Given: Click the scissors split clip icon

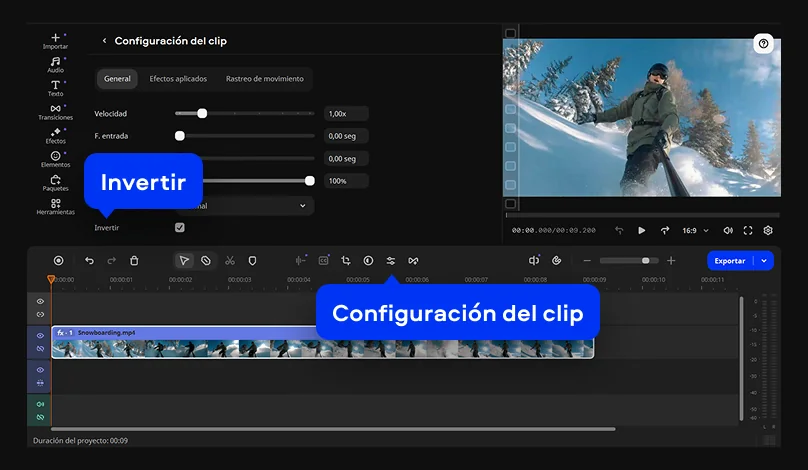Looking at the screenshot, I should 229,260.
